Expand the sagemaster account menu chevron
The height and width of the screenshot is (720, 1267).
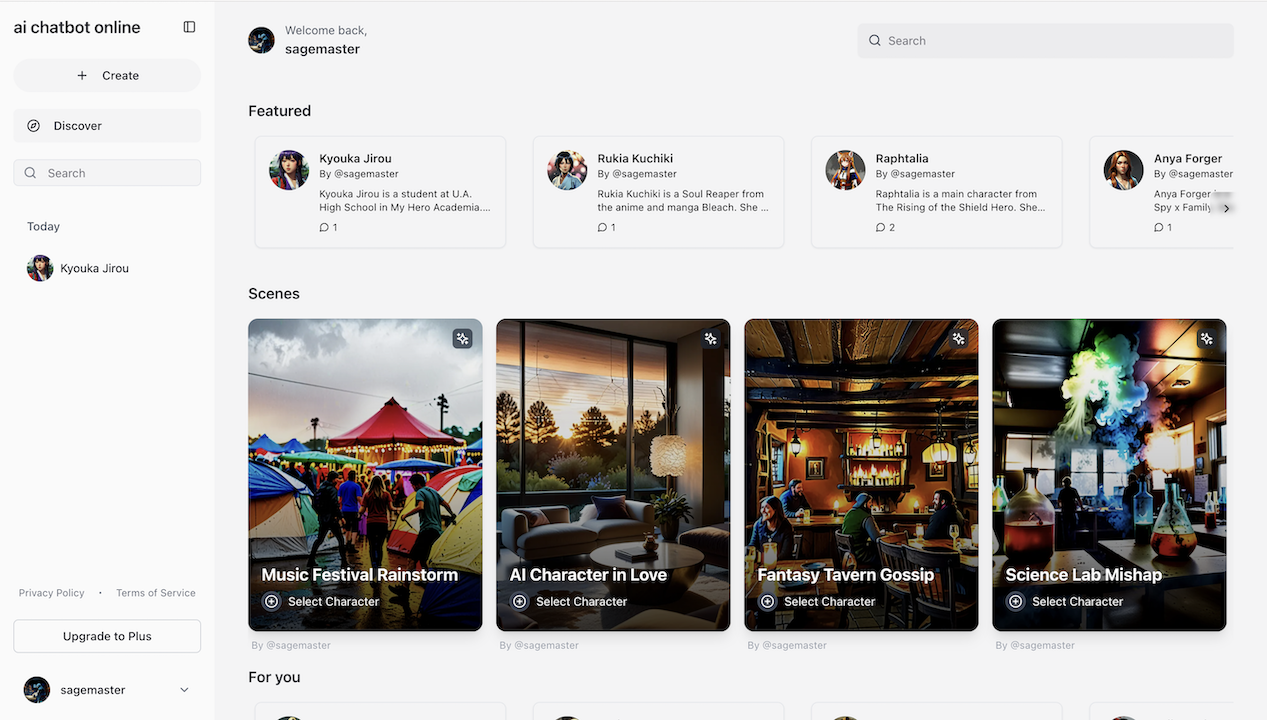click(184, 690)
